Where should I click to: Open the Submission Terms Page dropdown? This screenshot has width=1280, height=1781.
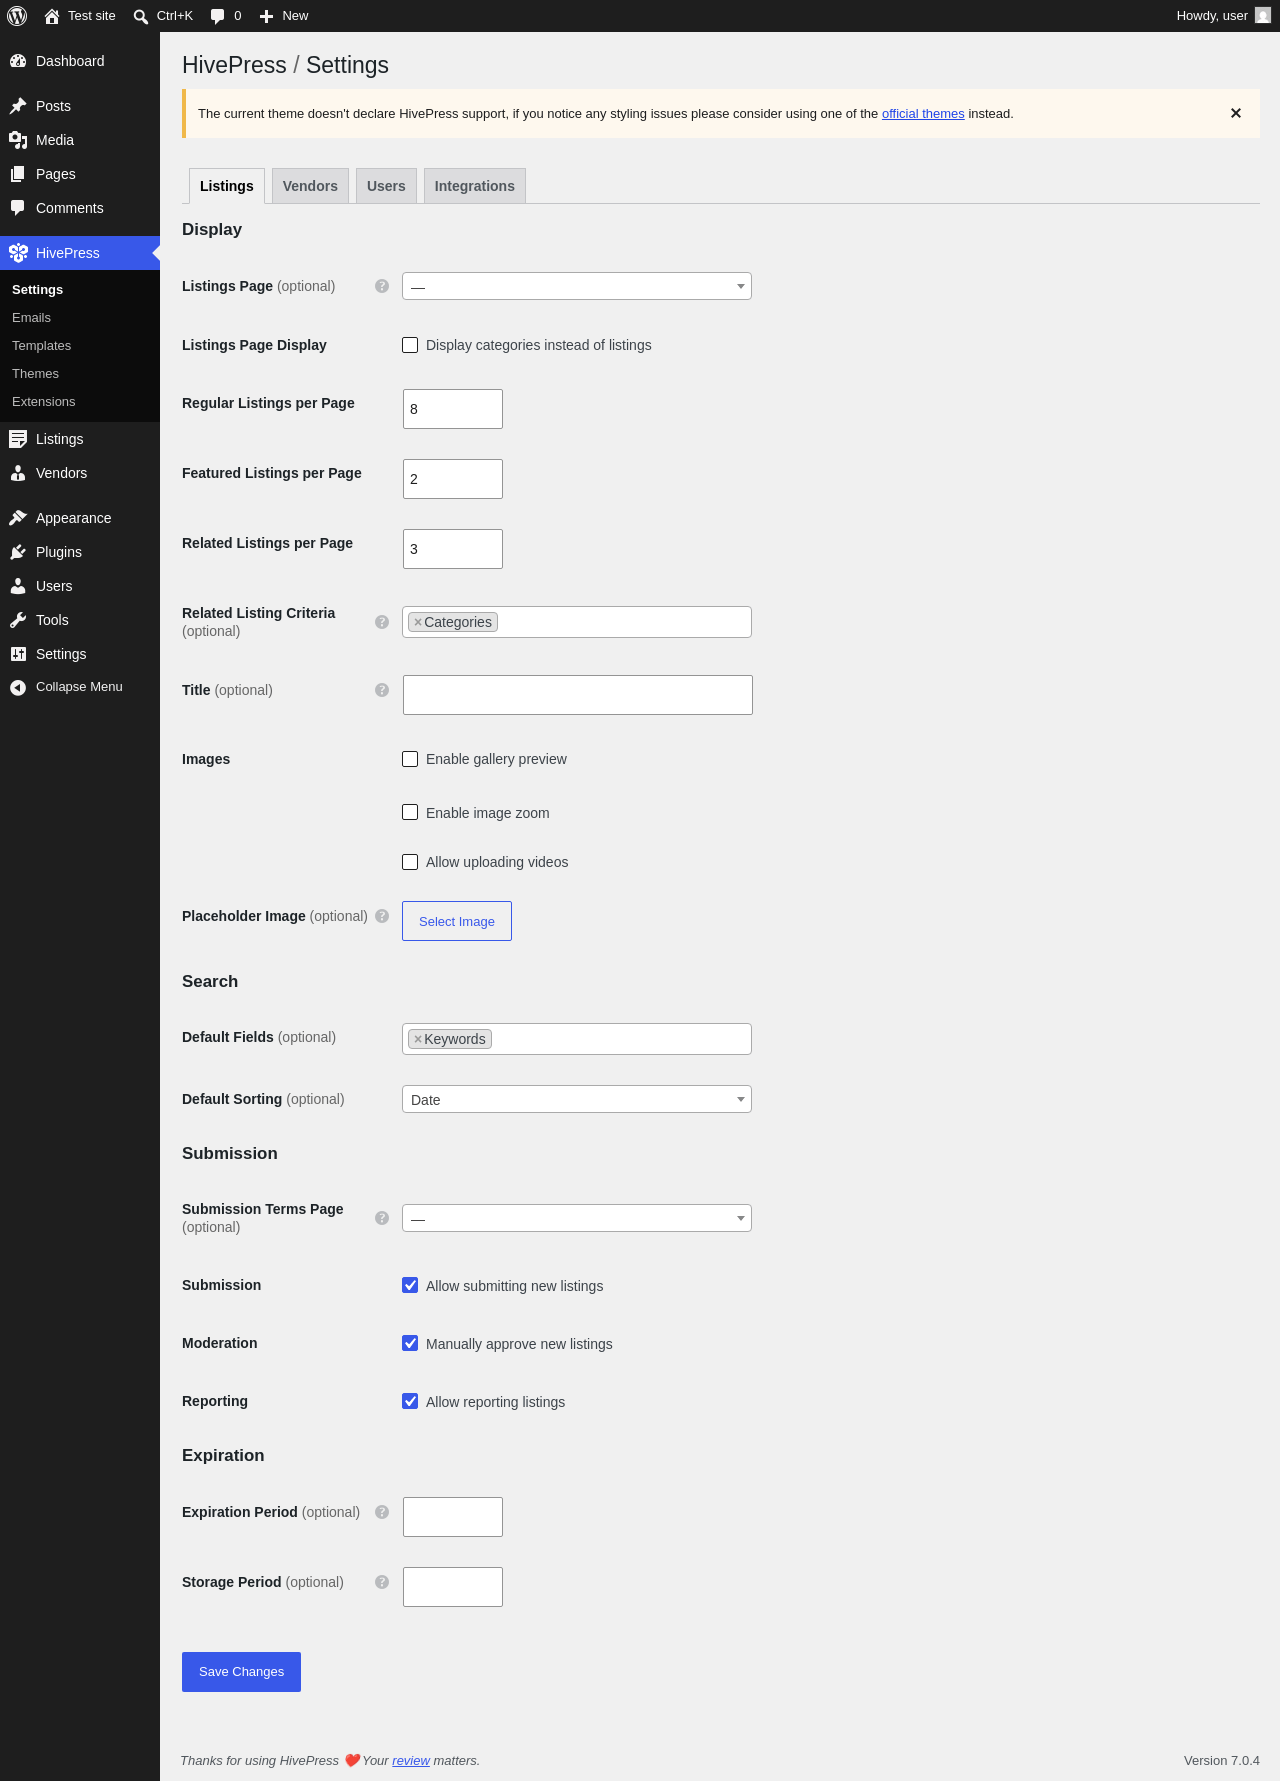[577, 1218]
